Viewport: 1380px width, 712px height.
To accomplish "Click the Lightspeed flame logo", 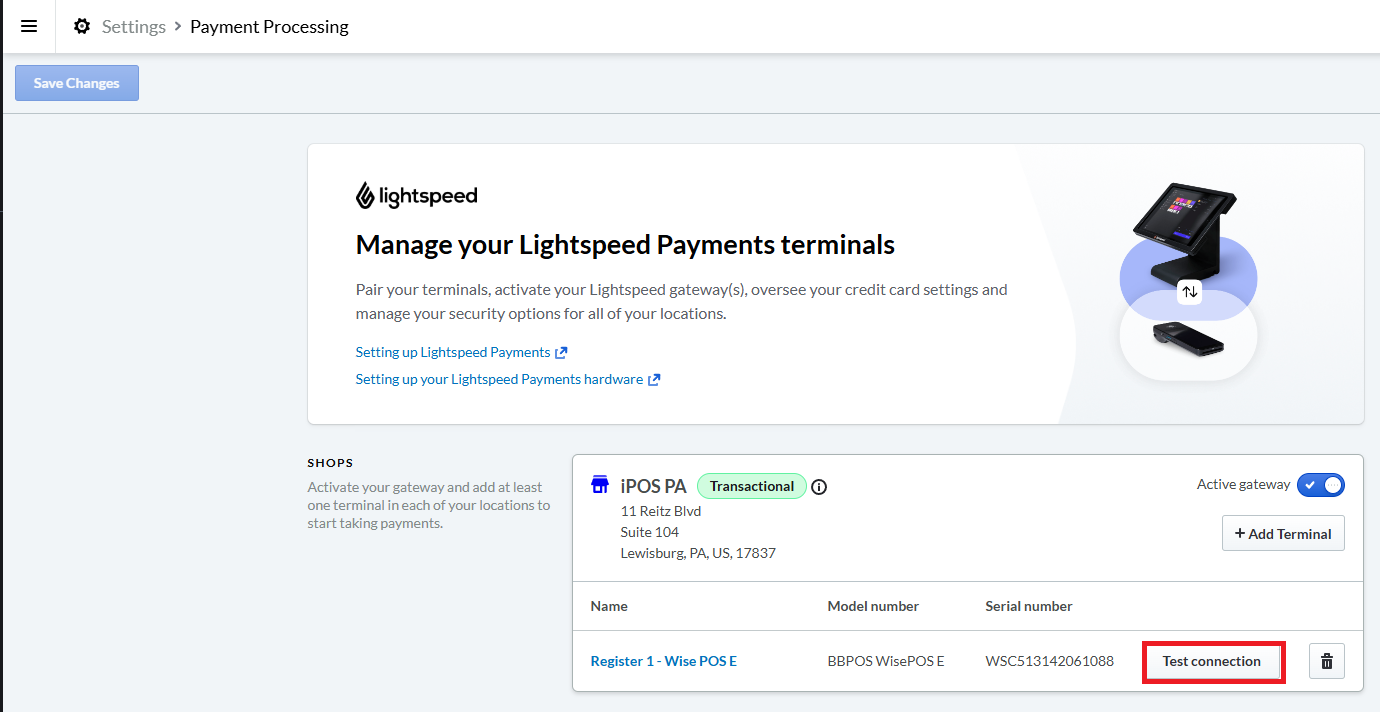I will coord(365,196).
